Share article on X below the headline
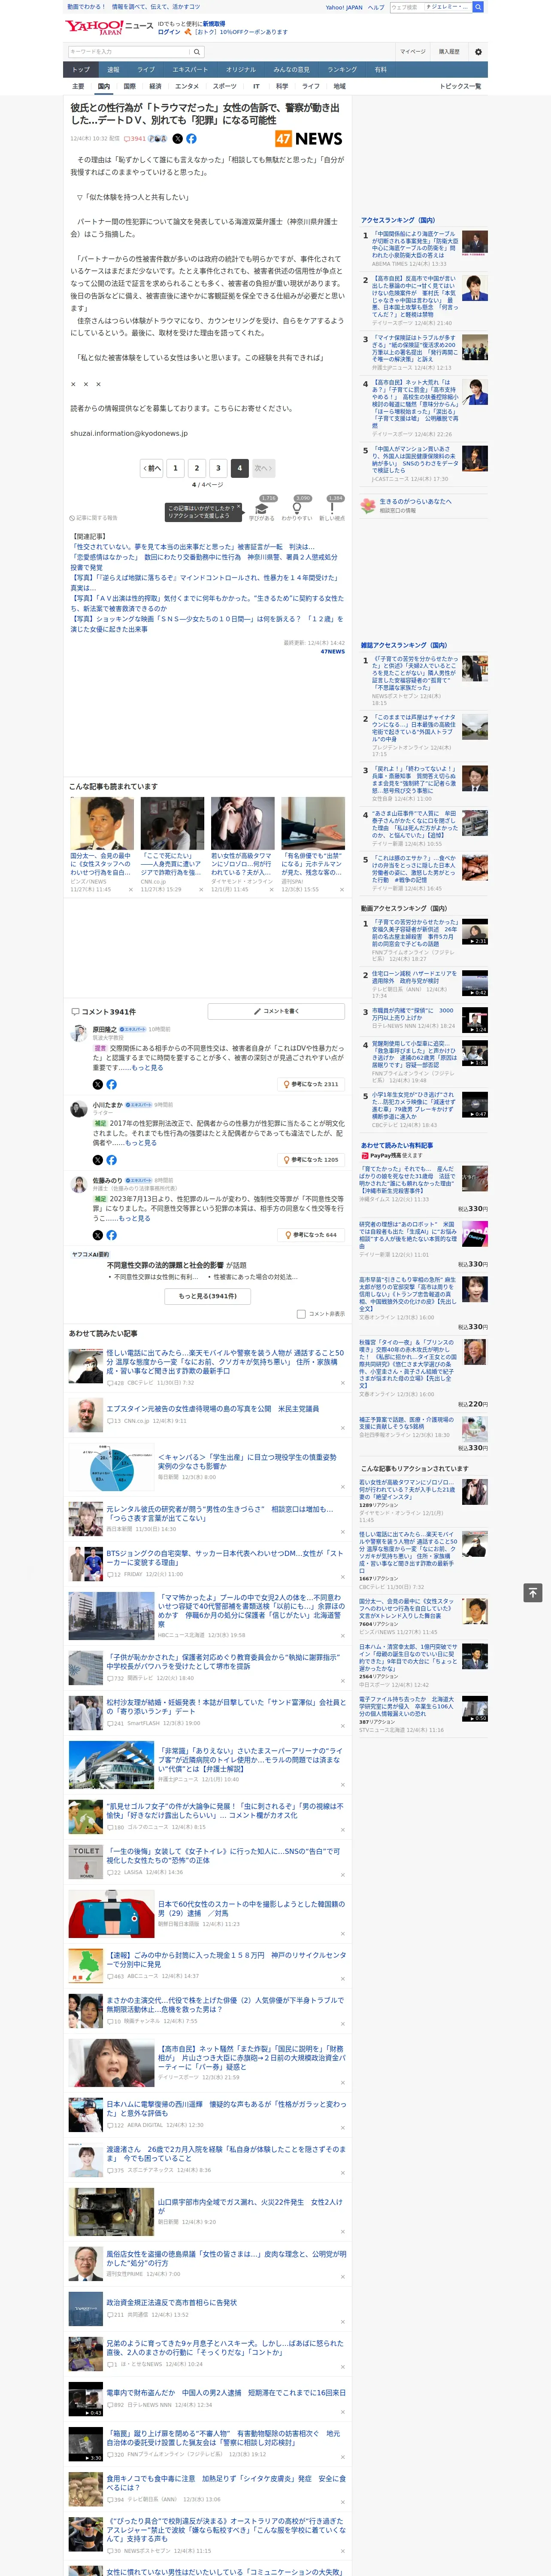The width and height of the screenshot is (551, 2576). [x=178, y=139]
